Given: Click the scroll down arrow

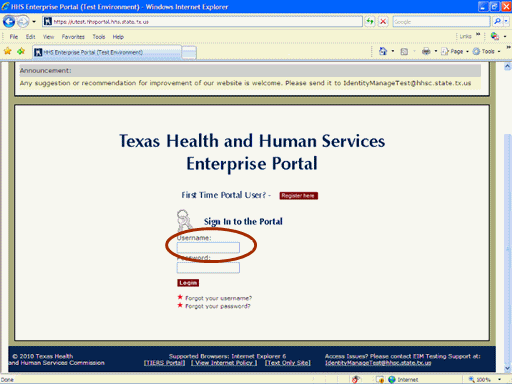Looking at the screenshot, I should [507, 368].
